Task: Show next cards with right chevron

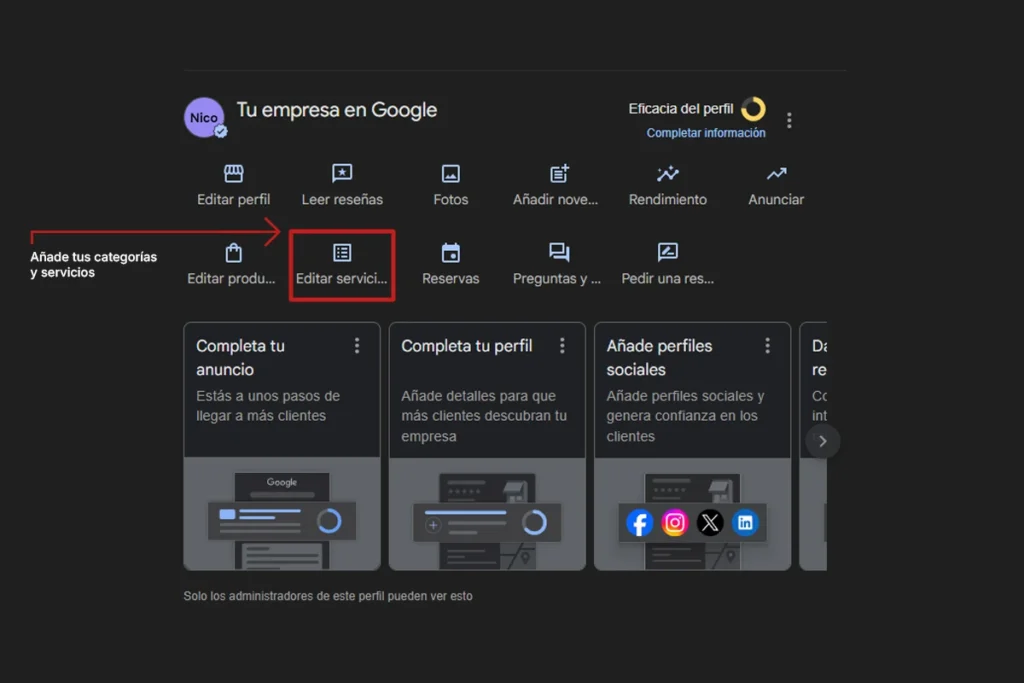Action: click(822, 441)
